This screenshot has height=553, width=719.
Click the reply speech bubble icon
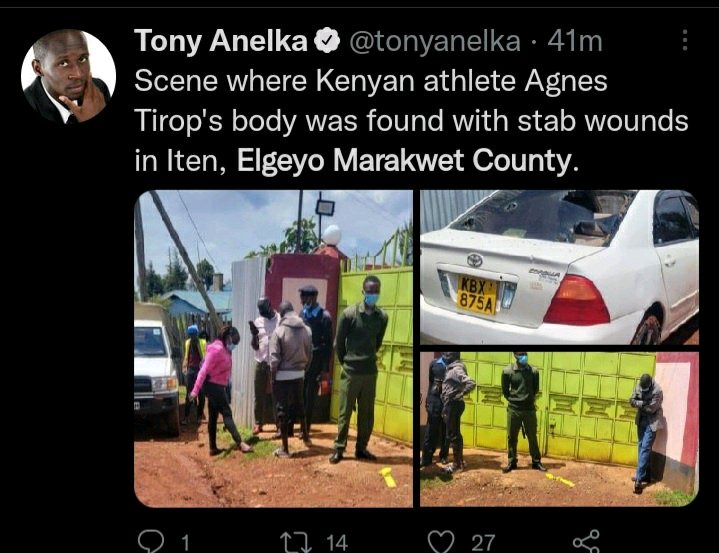pyautogui.click(x=151, y=541)
